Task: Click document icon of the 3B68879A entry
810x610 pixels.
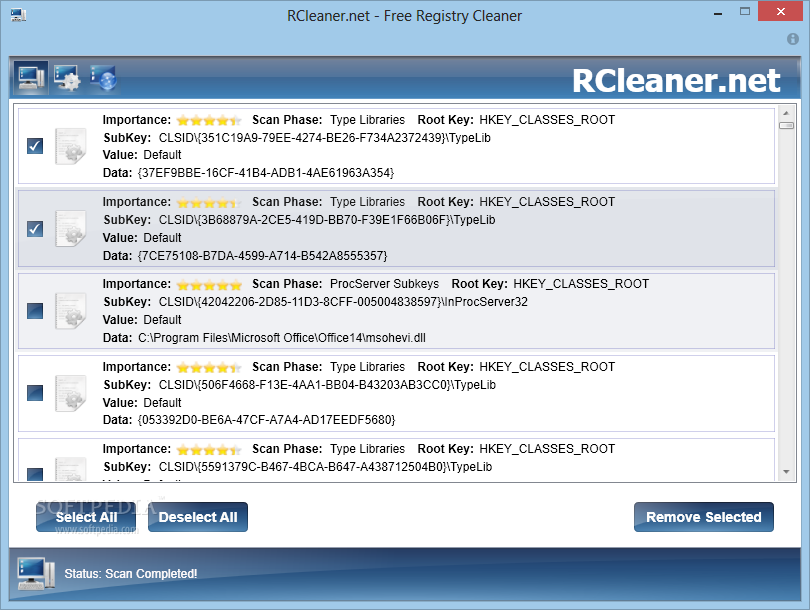Action: tap(70, 229)
